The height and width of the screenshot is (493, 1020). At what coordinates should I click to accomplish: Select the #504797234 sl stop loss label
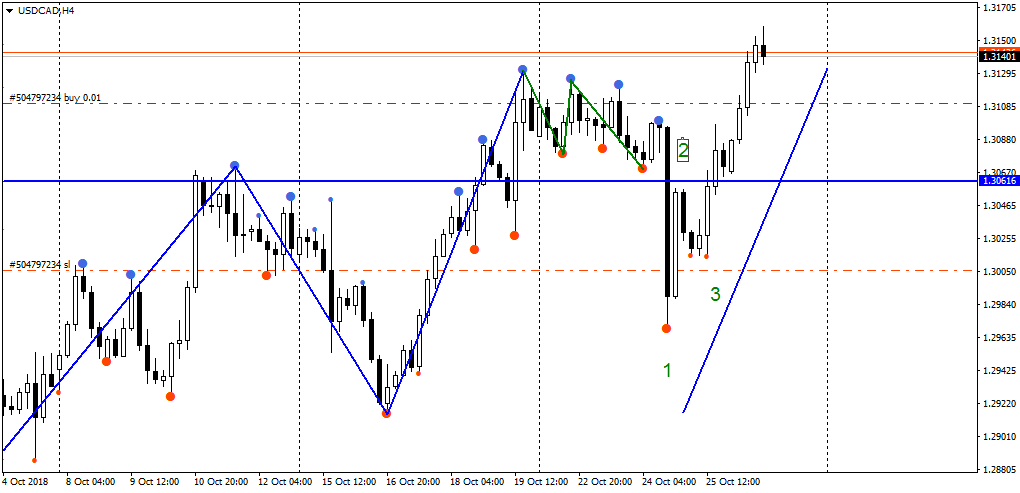[40, 265]
